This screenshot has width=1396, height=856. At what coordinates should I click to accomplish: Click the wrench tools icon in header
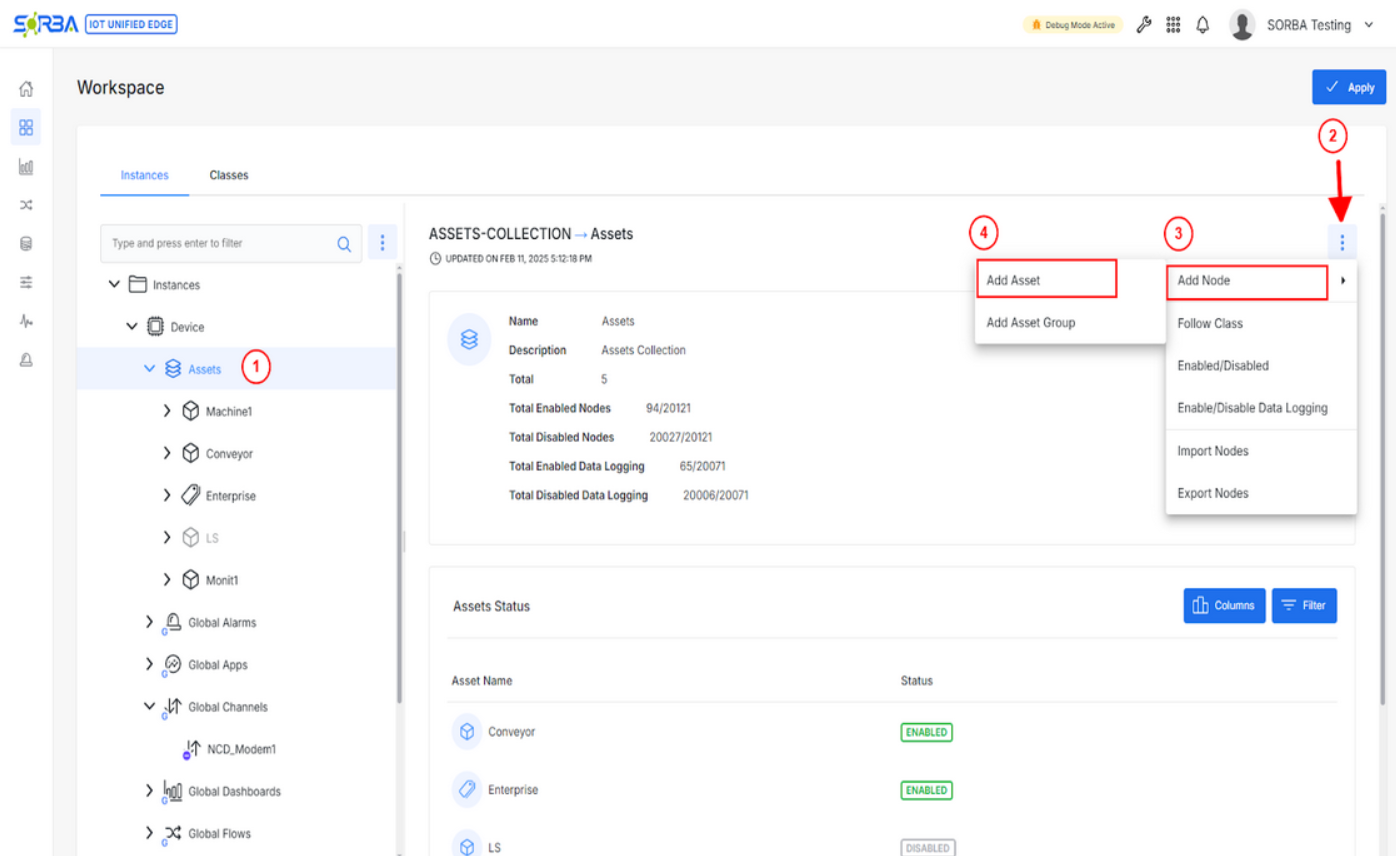[1144, 25]
